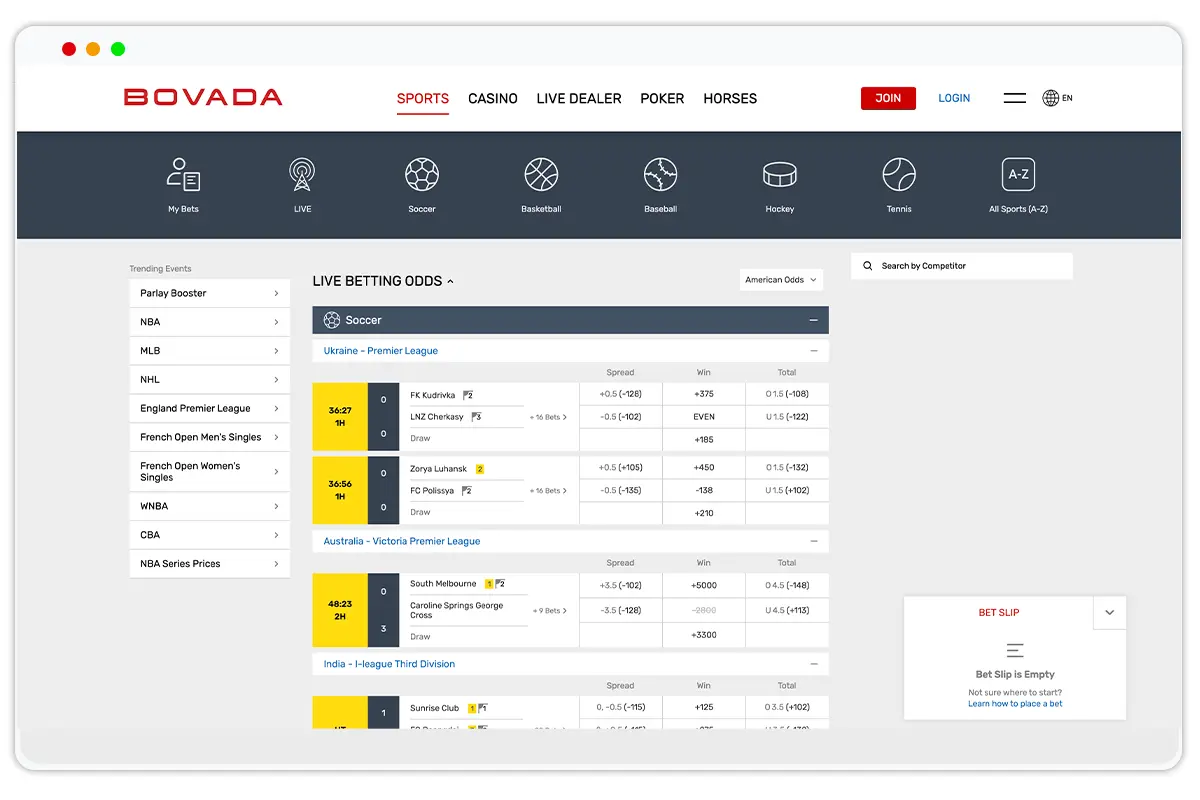Select the Soccer ball icon
This screenshot has height=800, width=1200.
point(422,175)
